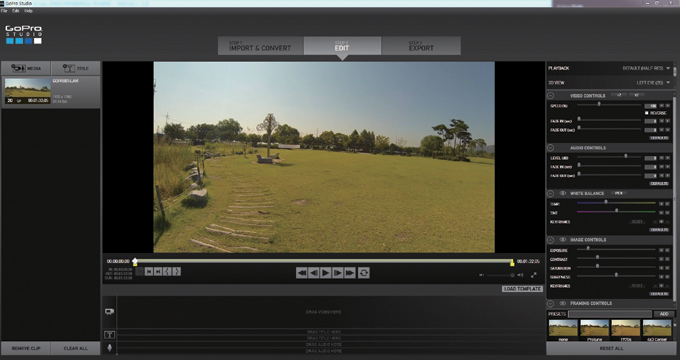Click the audio track microphone icon

click(x=109, y=347)
